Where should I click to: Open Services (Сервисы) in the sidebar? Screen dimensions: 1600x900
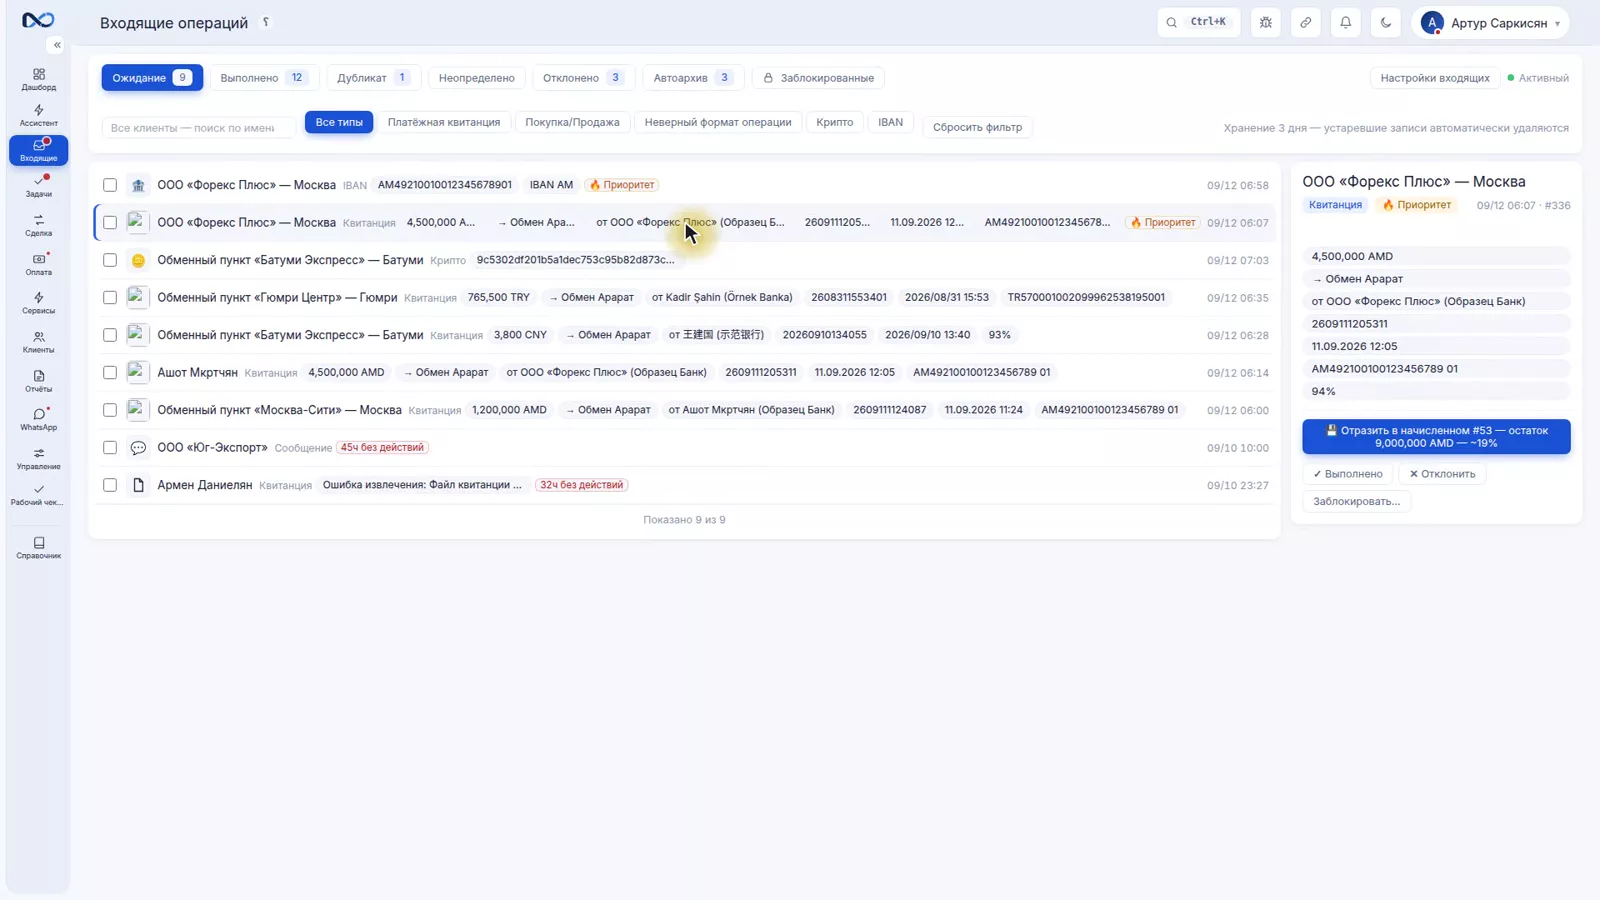[38, 303]
